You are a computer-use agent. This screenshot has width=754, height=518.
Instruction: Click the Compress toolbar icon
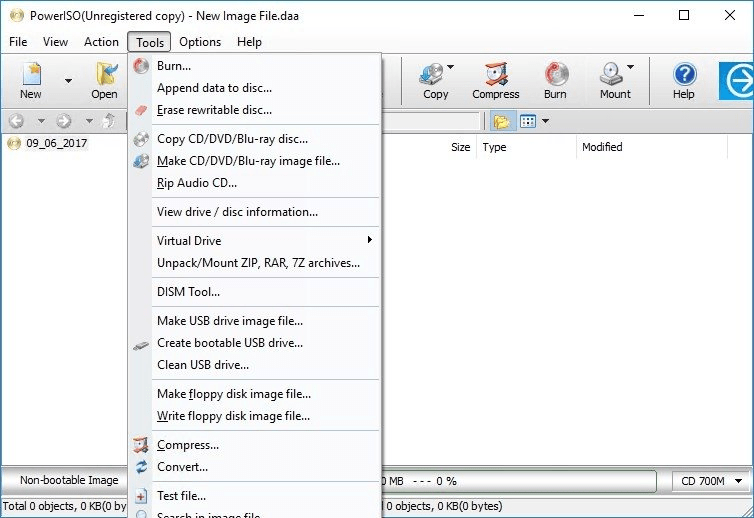pyautogui.click(x=496, y=80)
